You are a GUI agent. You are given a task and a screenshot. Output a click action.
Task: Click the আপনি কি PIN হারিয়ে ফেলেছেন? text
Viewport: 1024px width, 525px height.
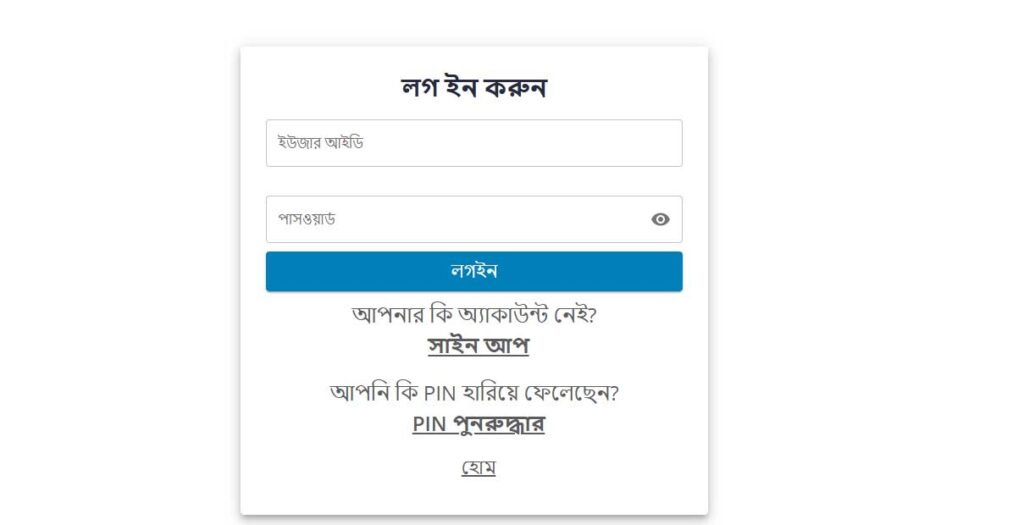coord(474,392)
